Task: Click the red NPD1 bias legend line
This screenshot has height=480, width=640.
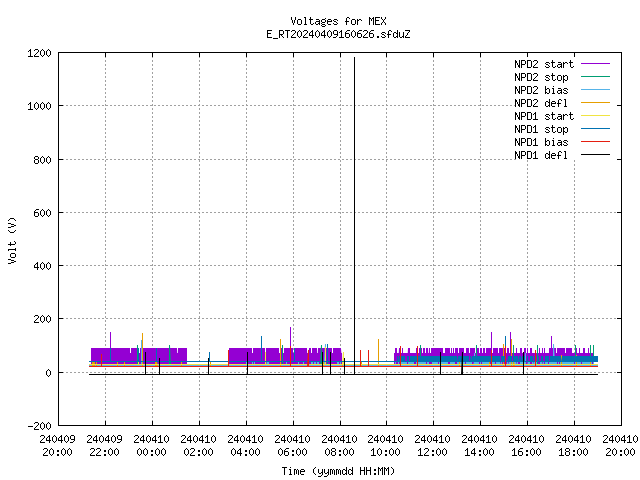Action: pyautogui.click(x=596, y=142)
